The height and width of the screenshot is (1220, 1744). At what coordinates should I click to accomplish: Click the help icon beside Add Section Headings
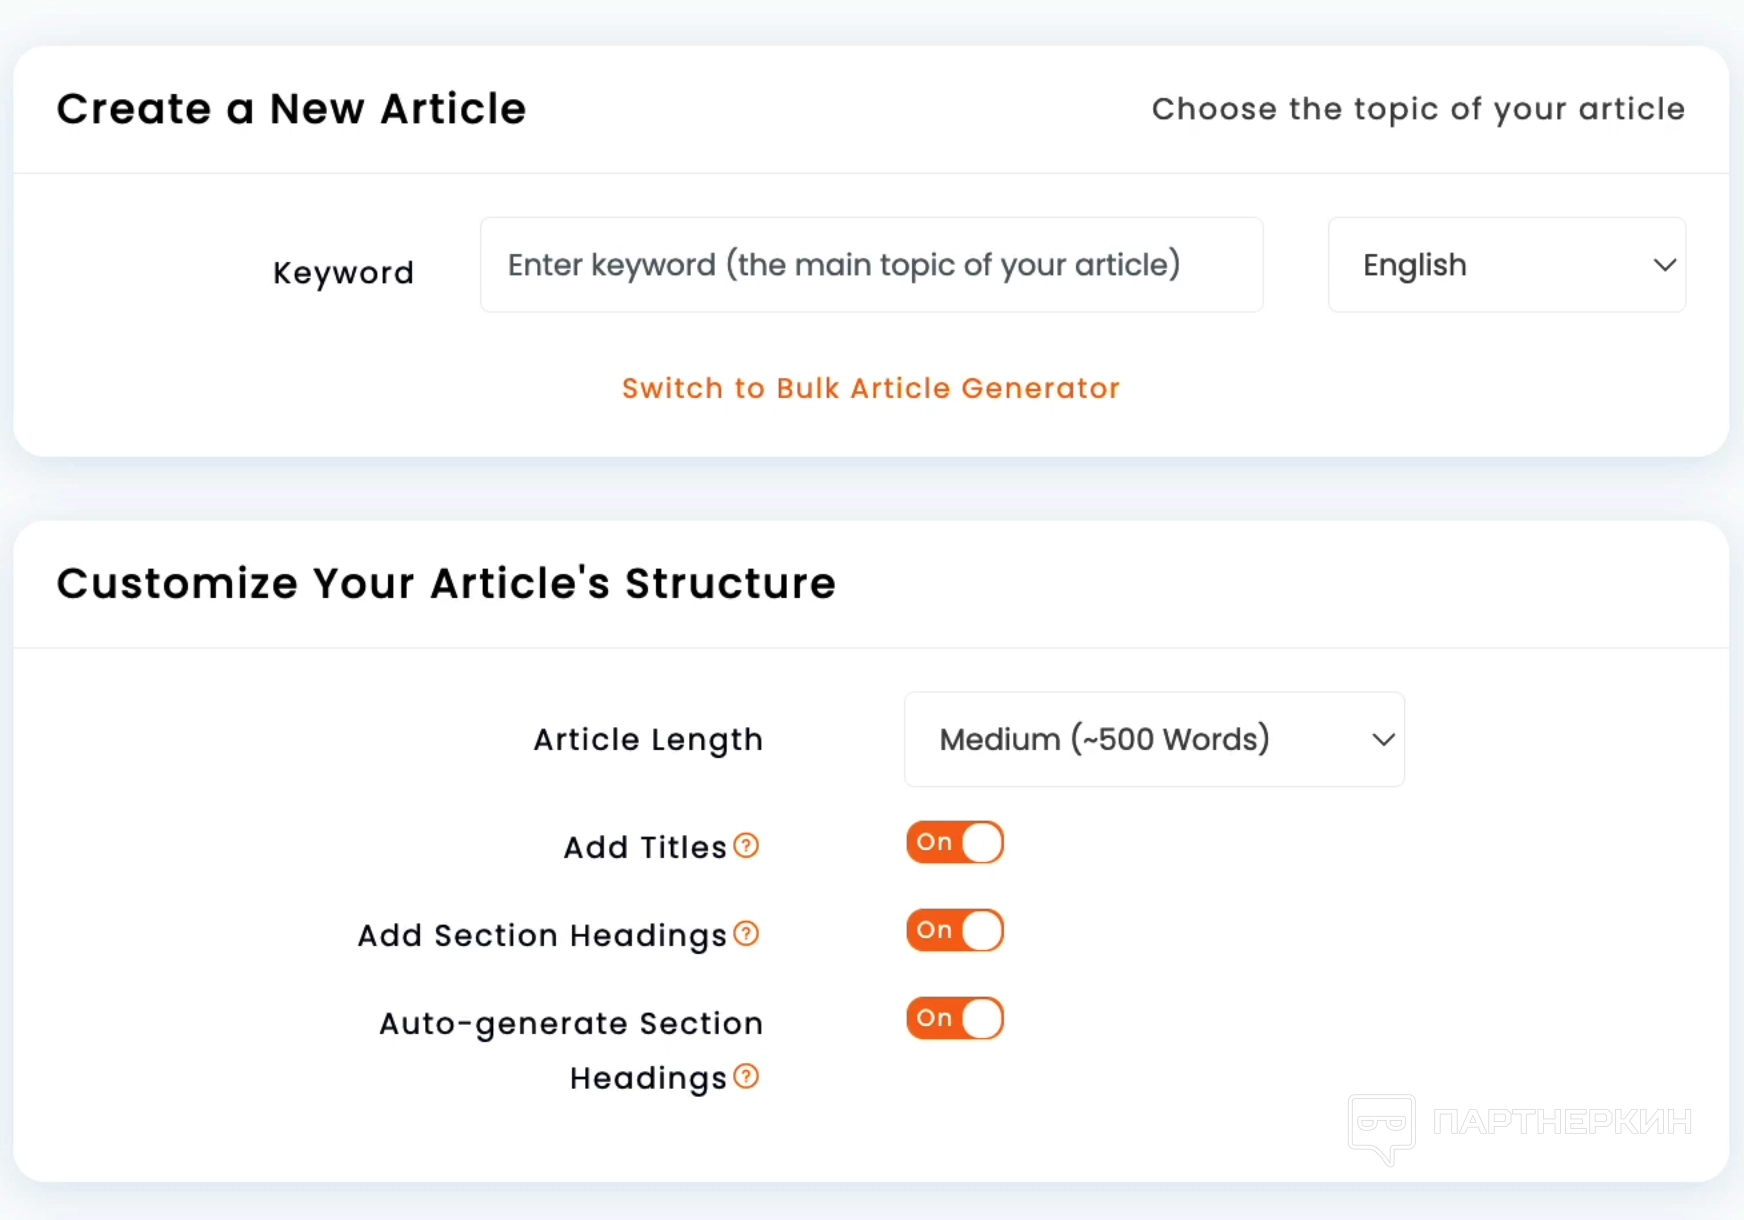tap(746, 934)
